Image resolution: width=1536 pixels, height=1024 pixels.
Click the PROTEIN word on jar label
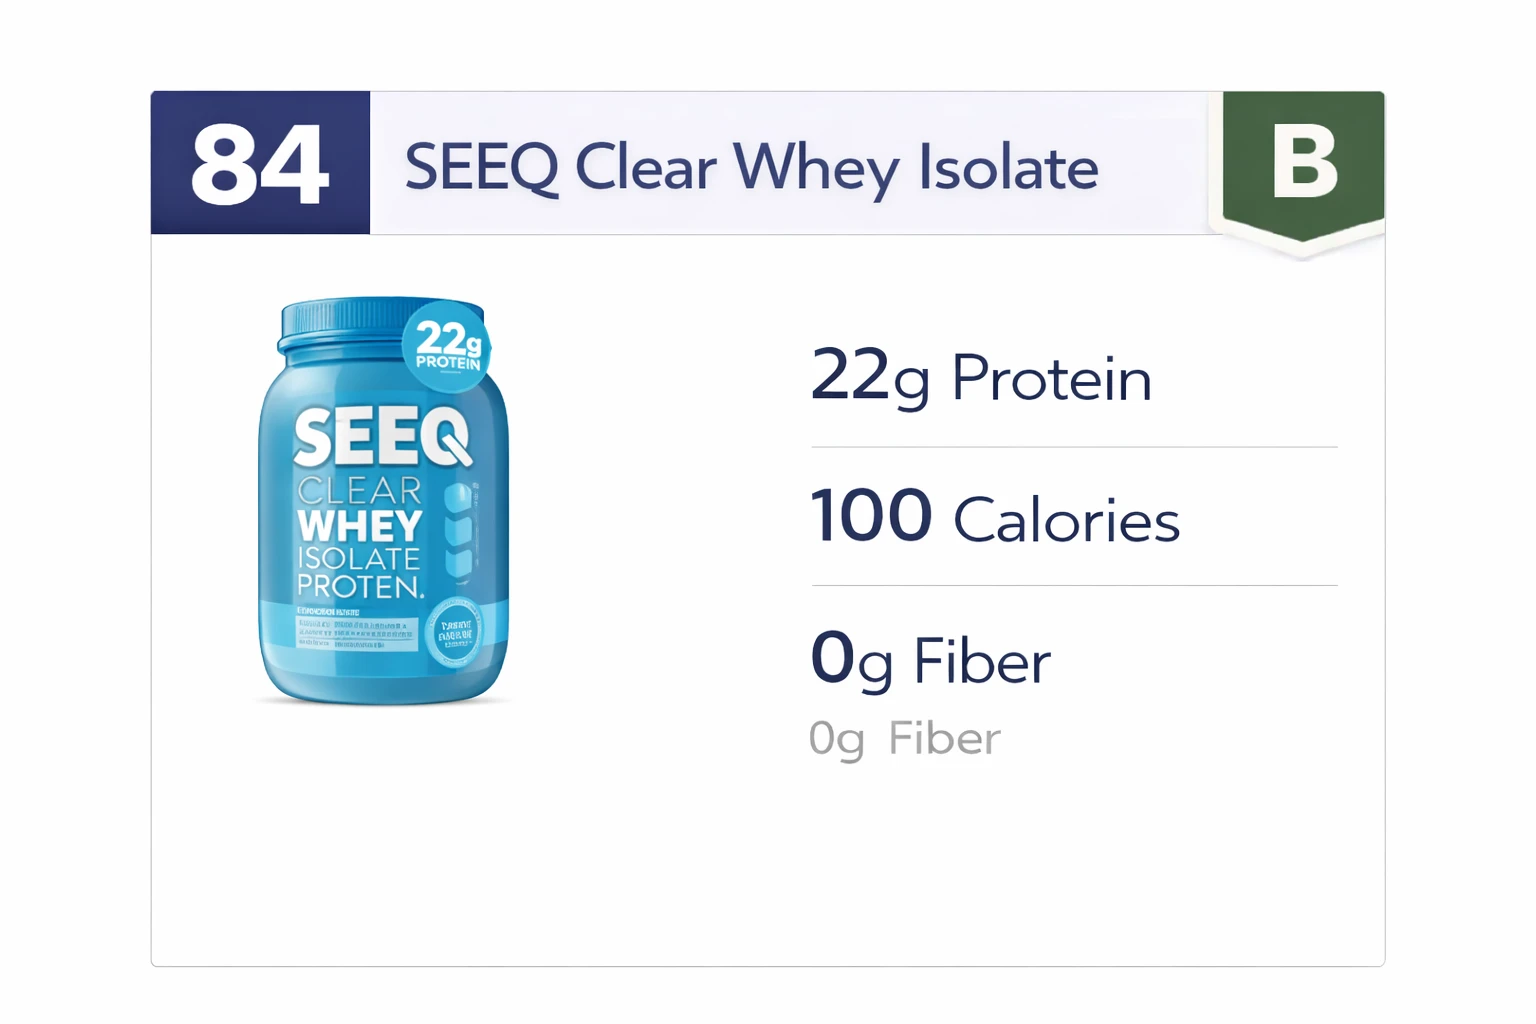[x=360, y=587]
